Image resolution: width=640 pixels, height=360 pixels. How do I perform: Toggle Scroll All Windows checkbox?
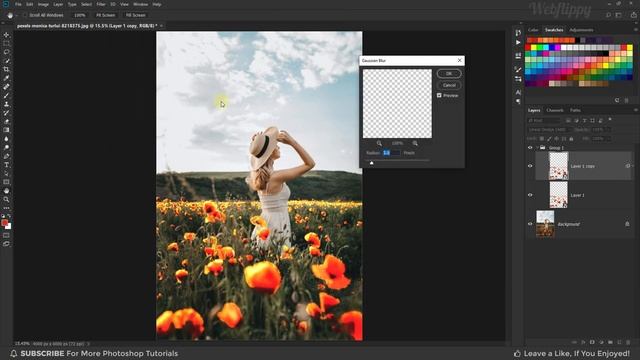tap(25, 15)
